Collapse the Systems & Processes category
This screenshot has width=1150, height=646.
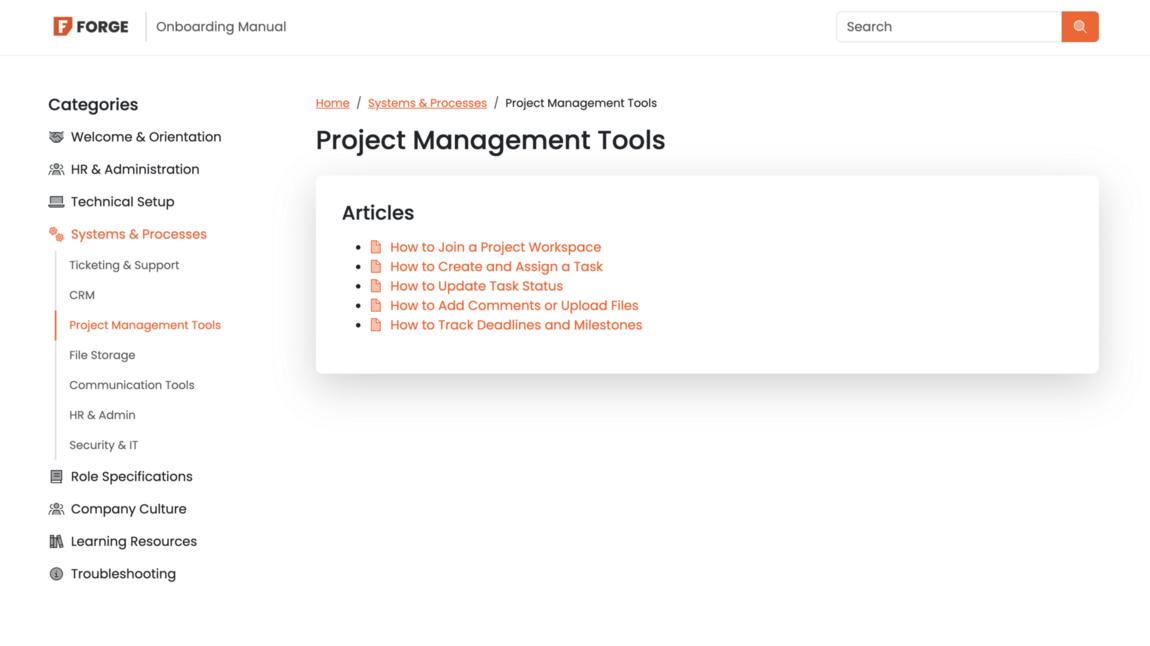[x=139, y=234]
